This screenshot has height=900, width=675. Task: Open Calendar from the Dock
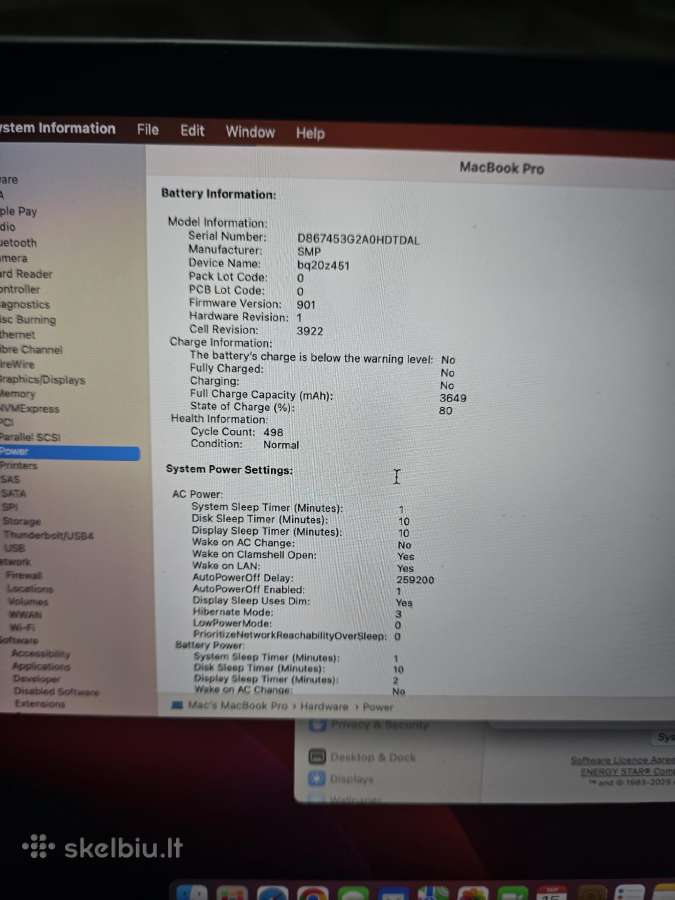(x=552, y=893)
